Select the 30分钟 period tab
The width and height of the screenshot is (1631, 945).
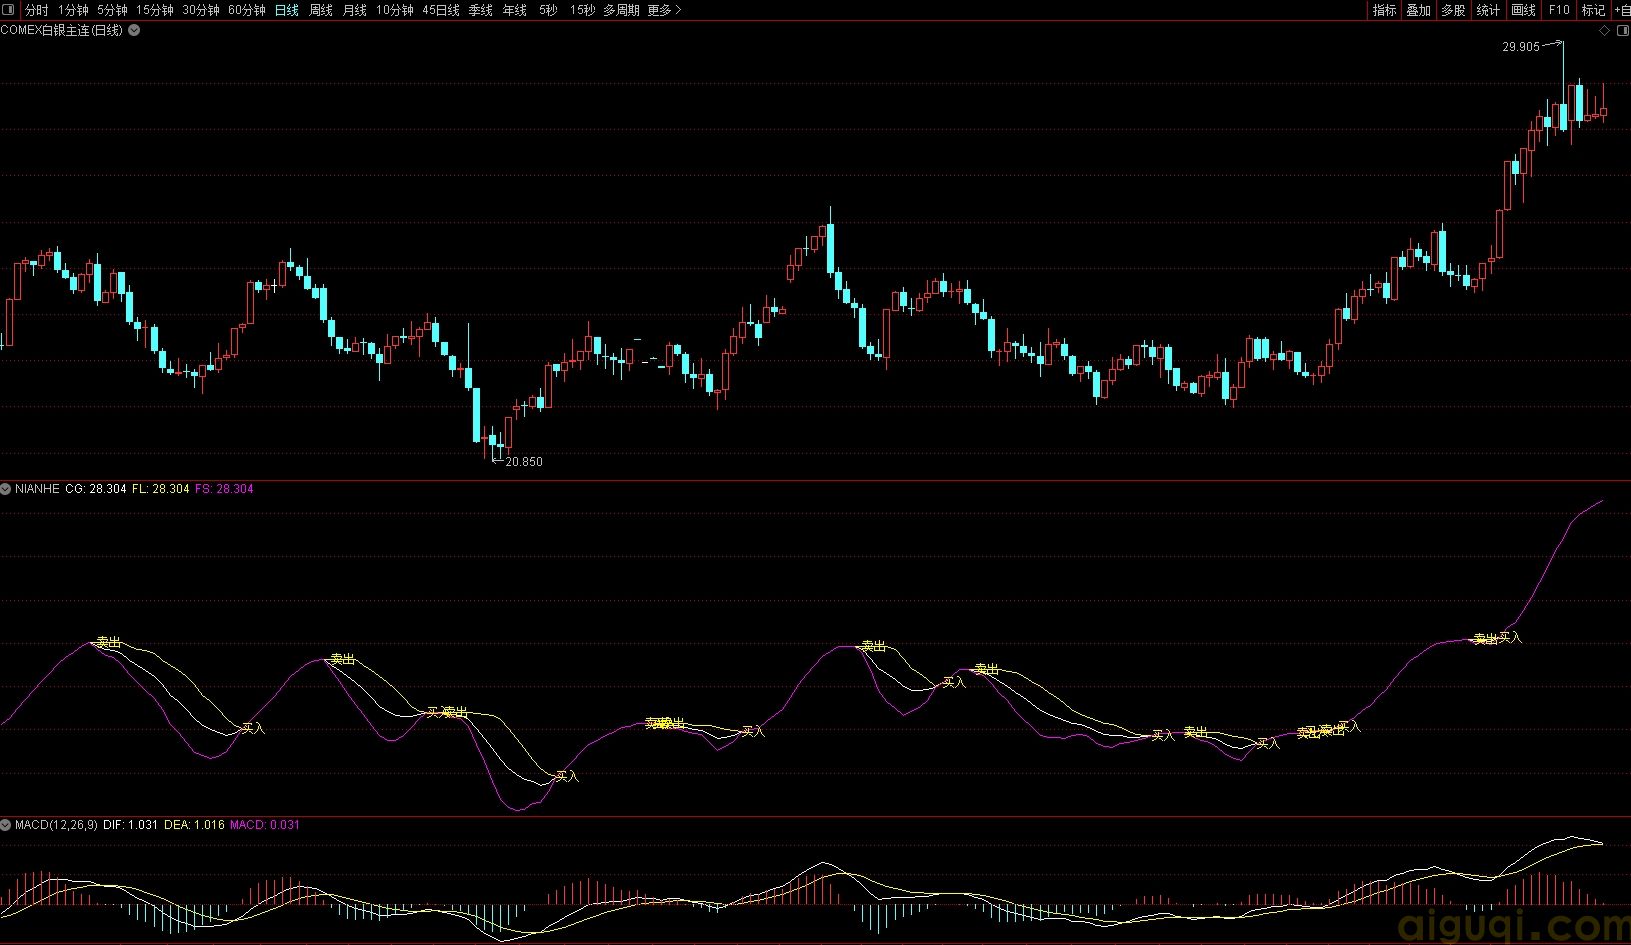pos(201,10)
